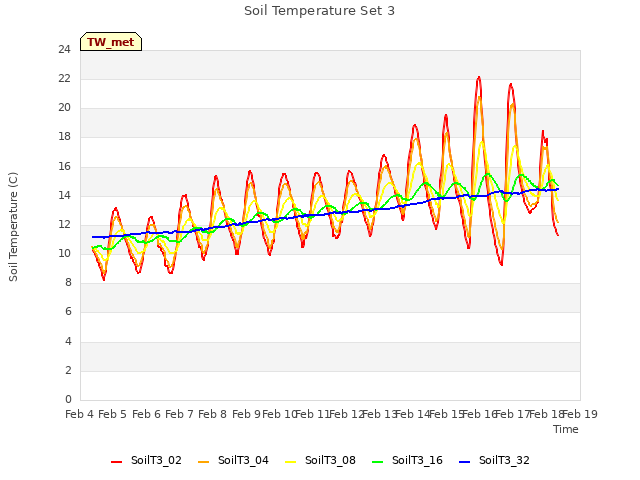This screenshot has width=640, height=480.
Task: Click the Feb 7 x-axis label
Action: click(x=180, y=414)
